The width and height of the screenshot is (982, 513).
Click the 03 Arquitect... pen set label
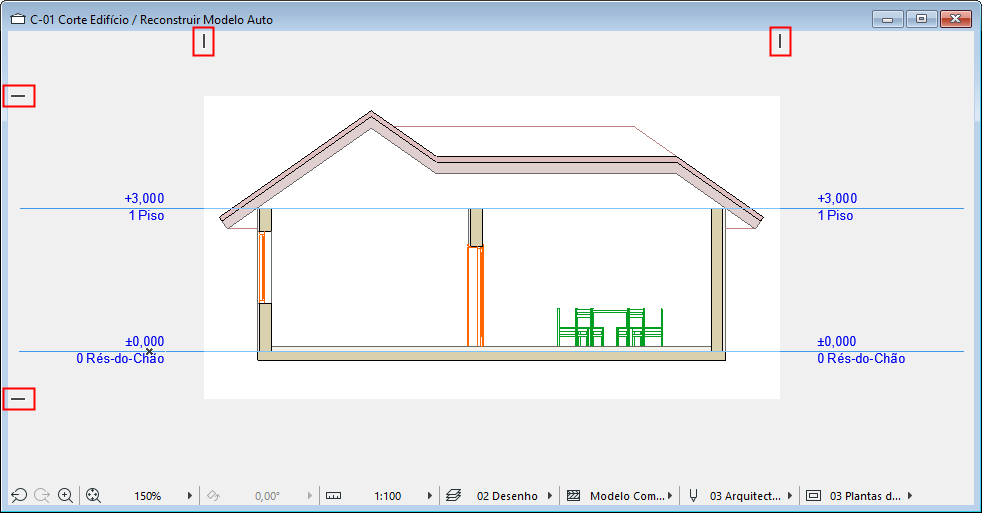click(x=745, y=496)
